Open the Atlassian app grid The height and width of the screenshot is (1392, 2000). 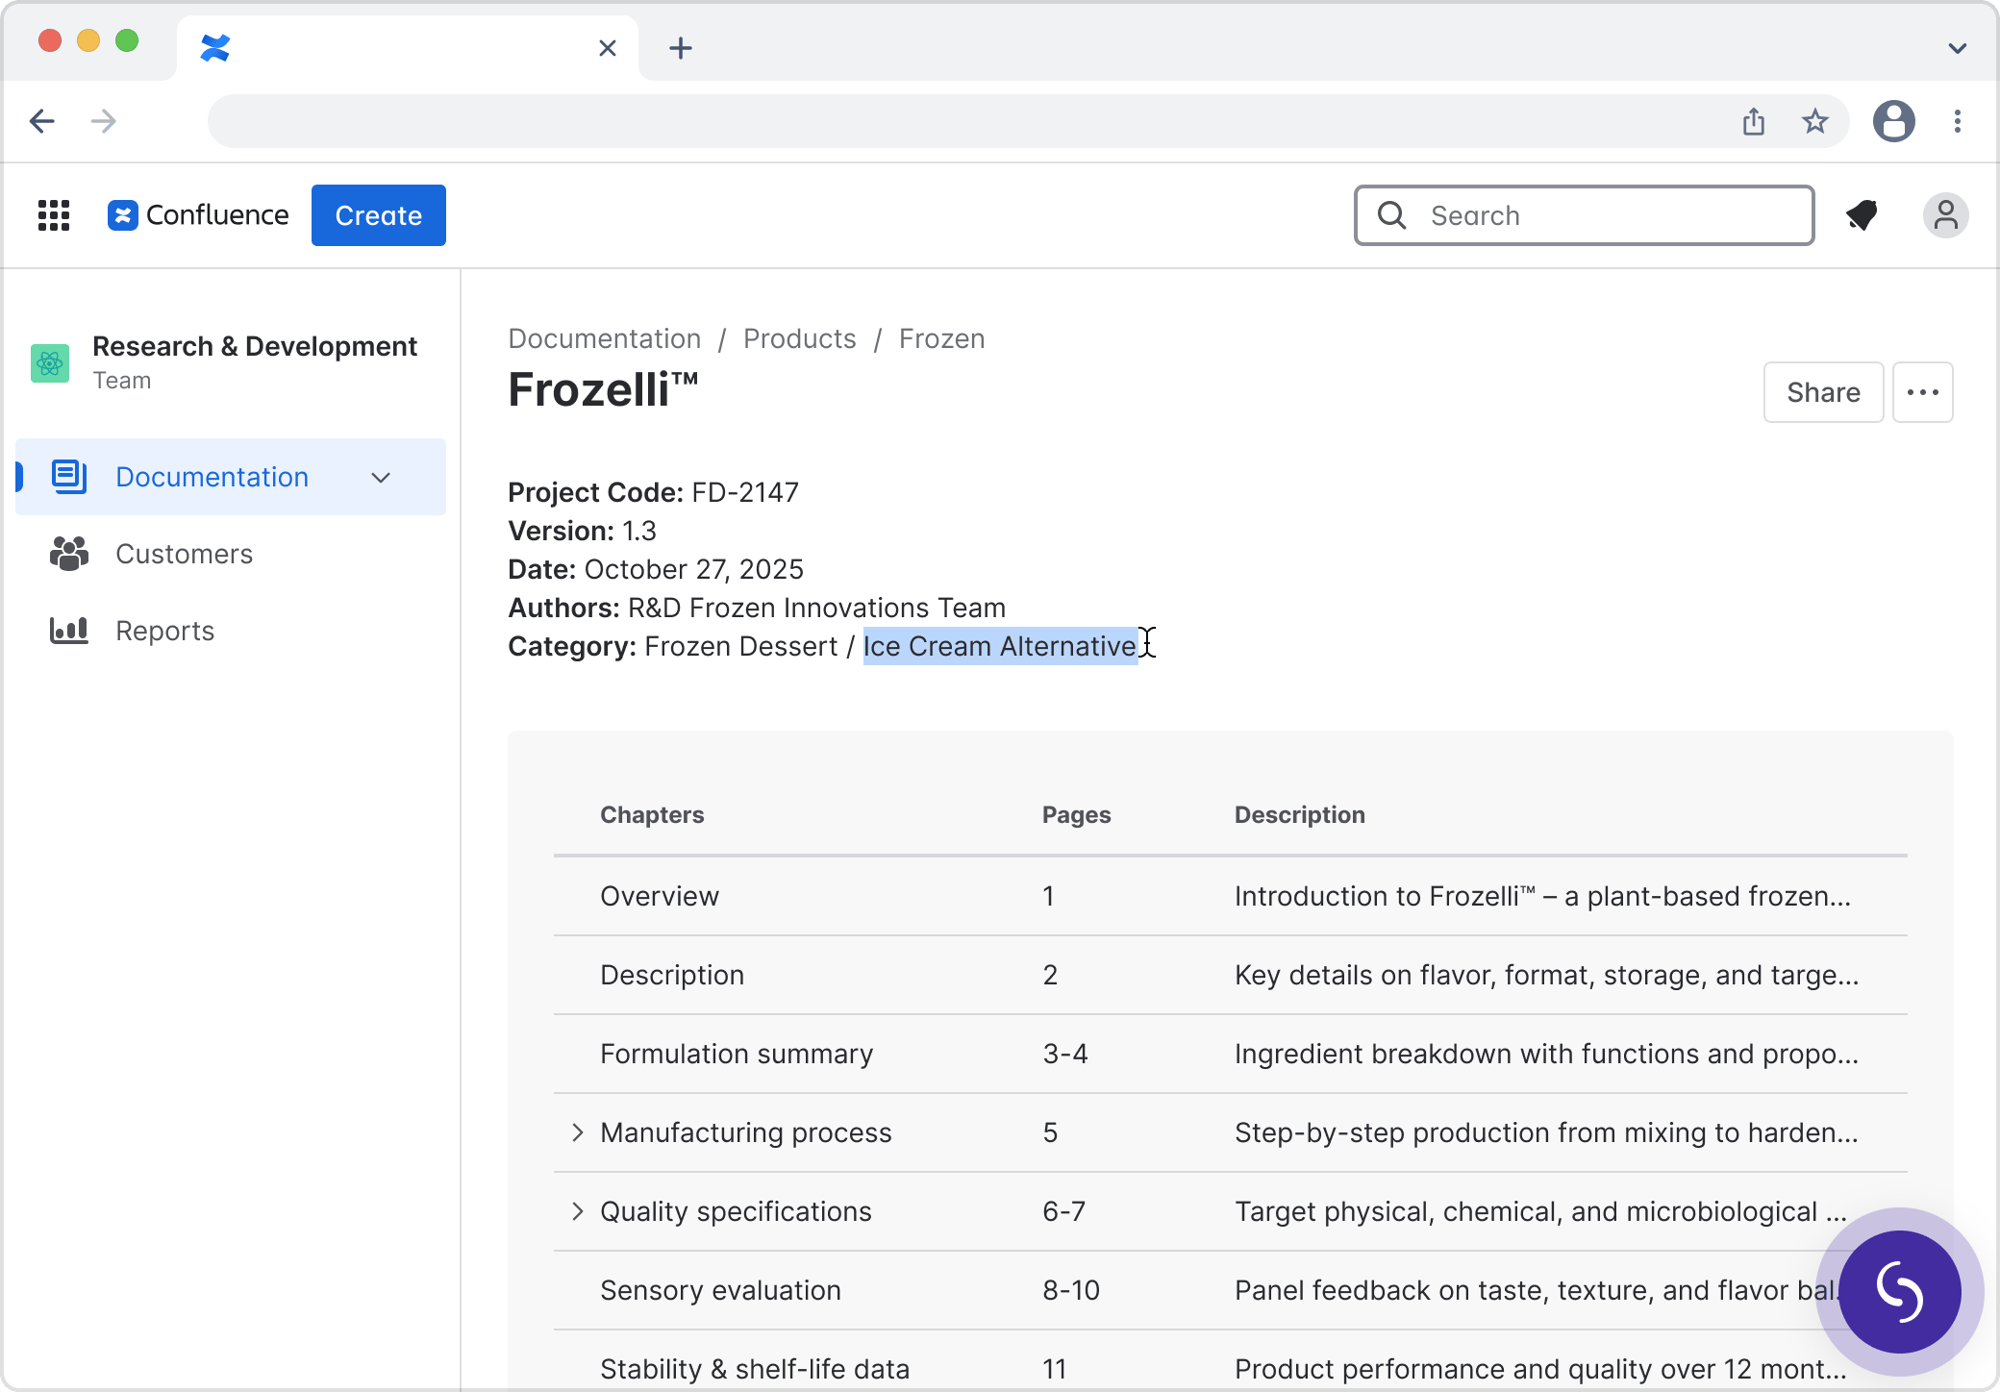click(54, 215)
